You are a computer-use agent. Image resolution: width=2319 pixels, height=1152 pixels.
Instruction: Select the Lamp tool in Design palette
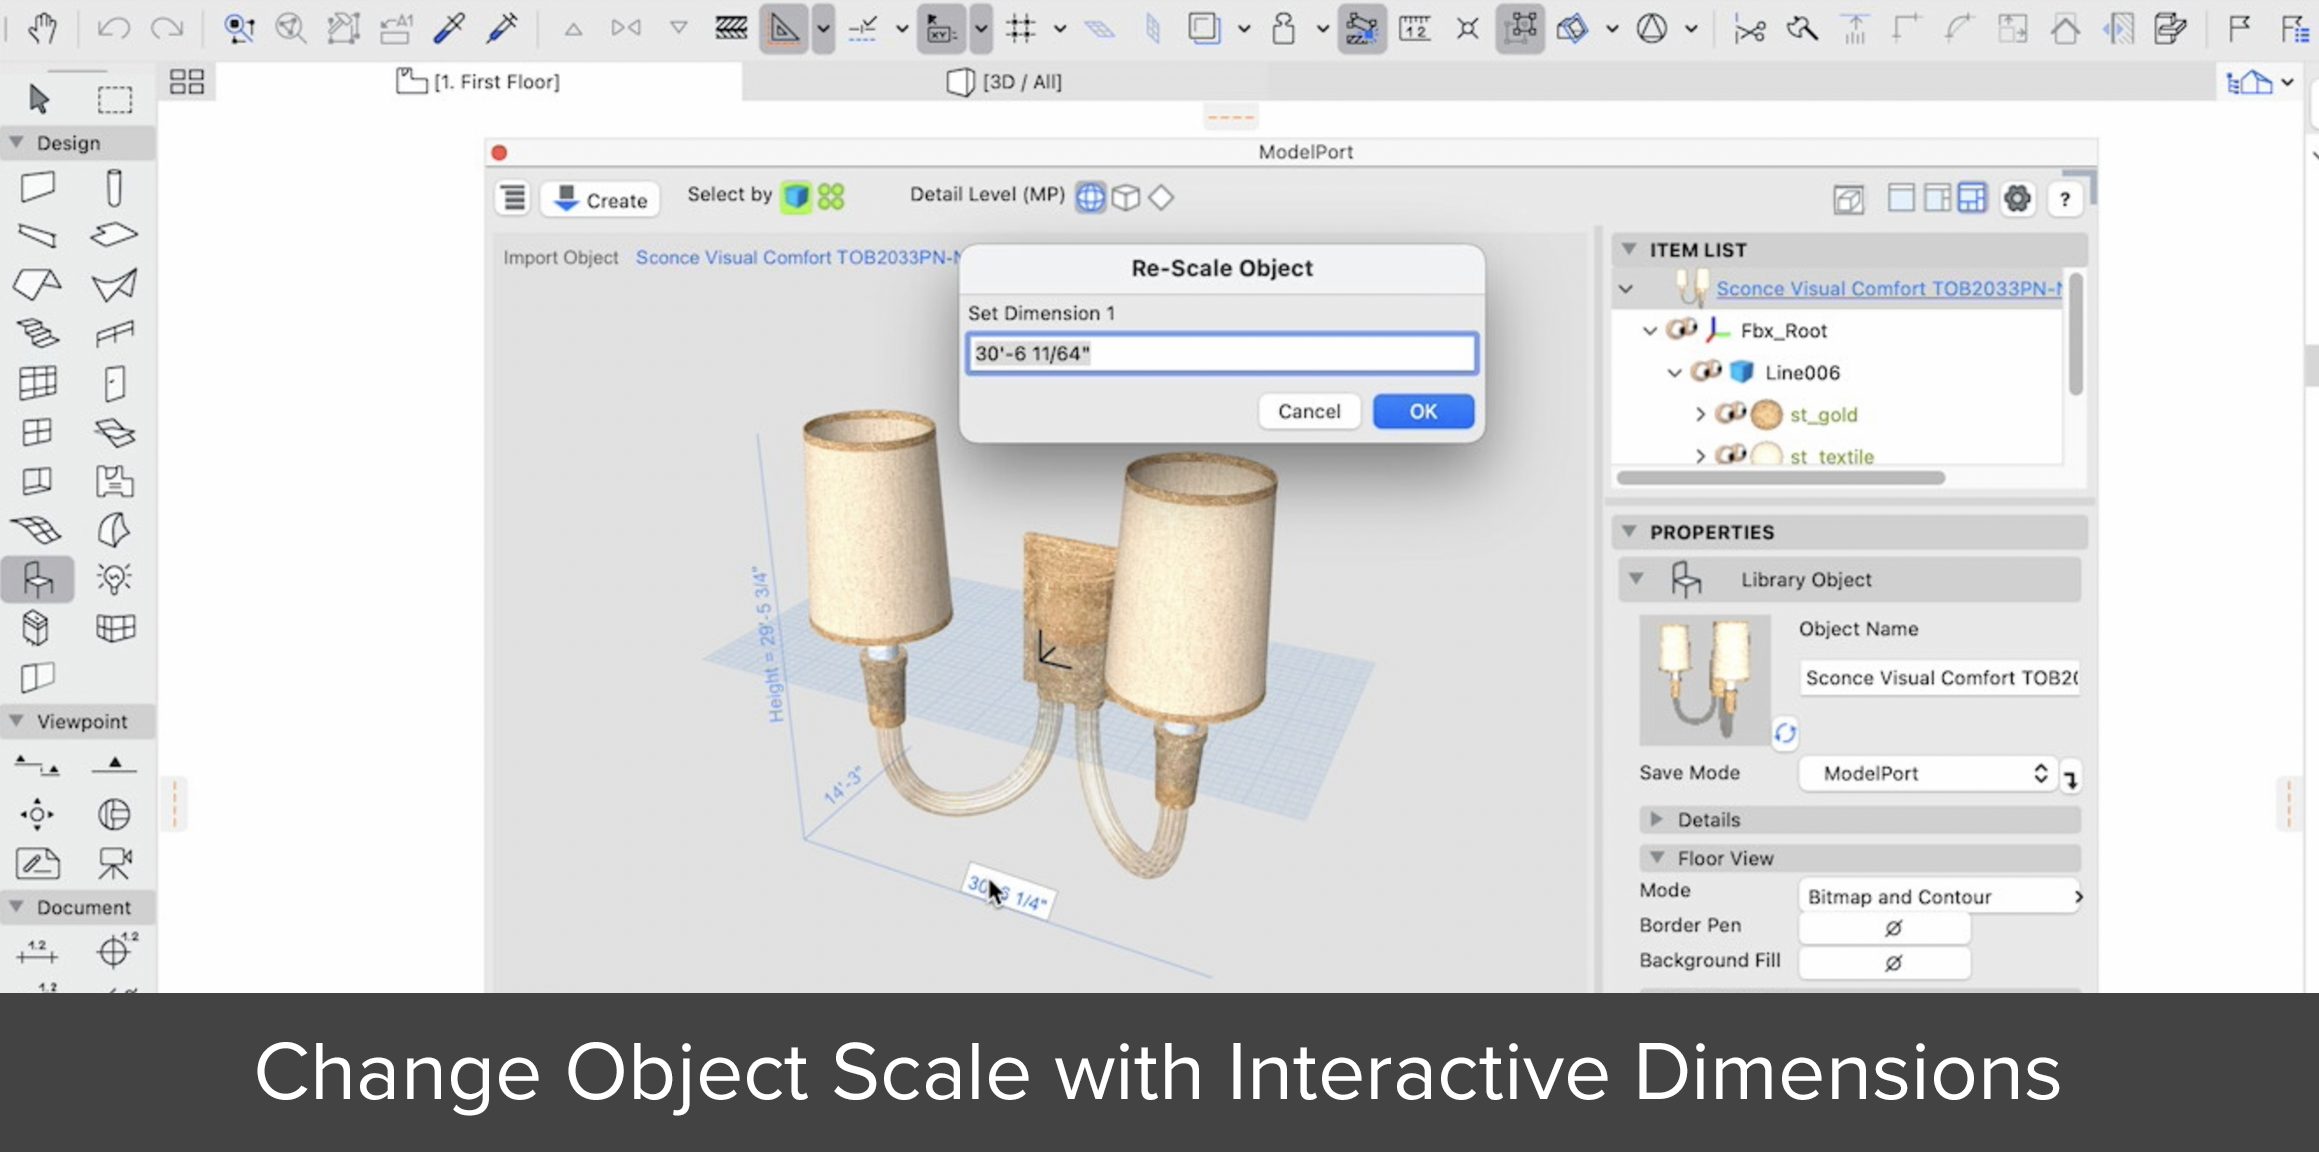114,578
